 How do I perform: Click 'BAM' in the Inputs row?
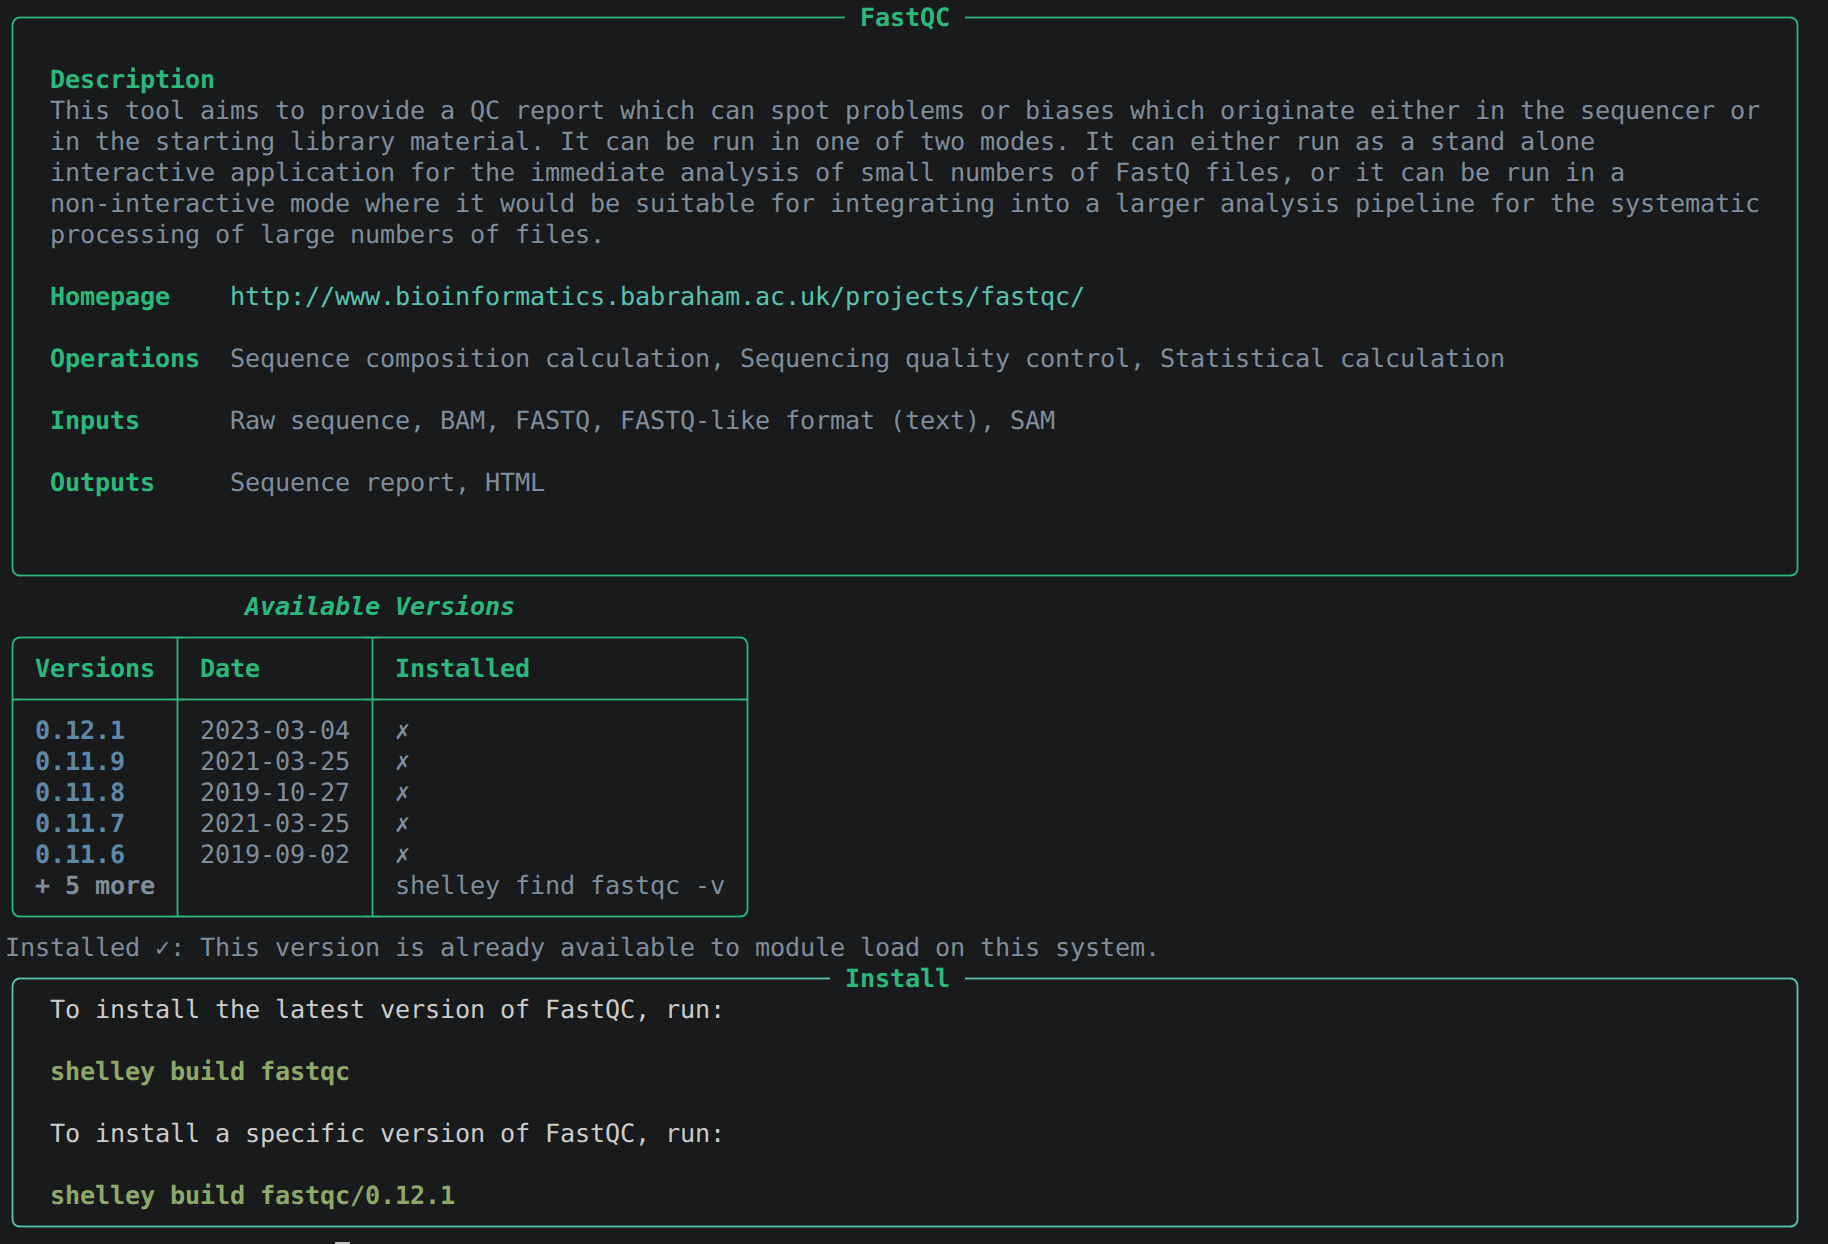(x=463, y=421)
